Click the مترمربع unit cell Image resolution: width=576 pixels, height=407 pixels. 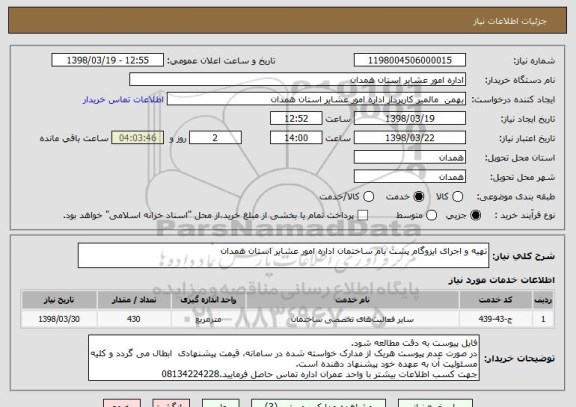208,319
